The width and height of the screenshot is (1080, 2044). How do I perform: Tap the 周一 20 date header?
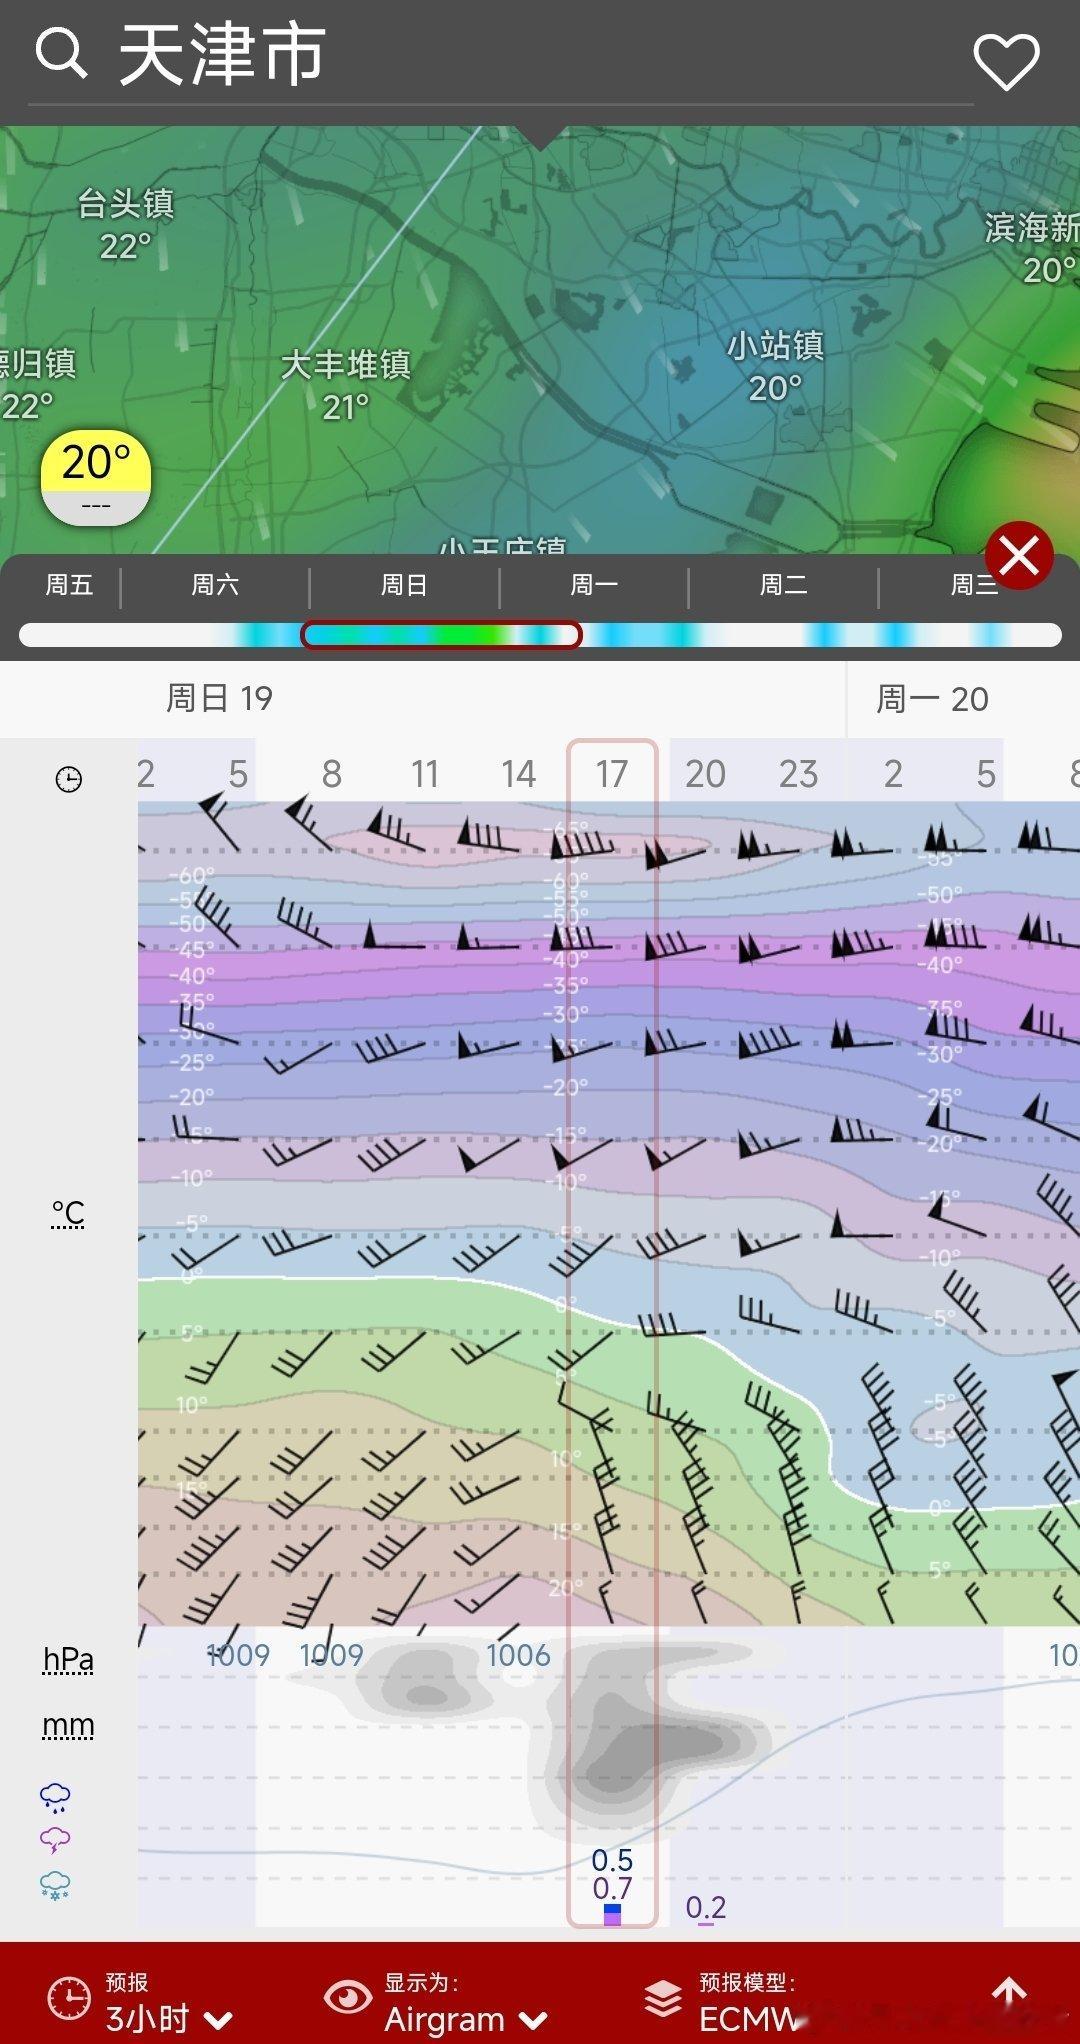click(x=932, y=699)
